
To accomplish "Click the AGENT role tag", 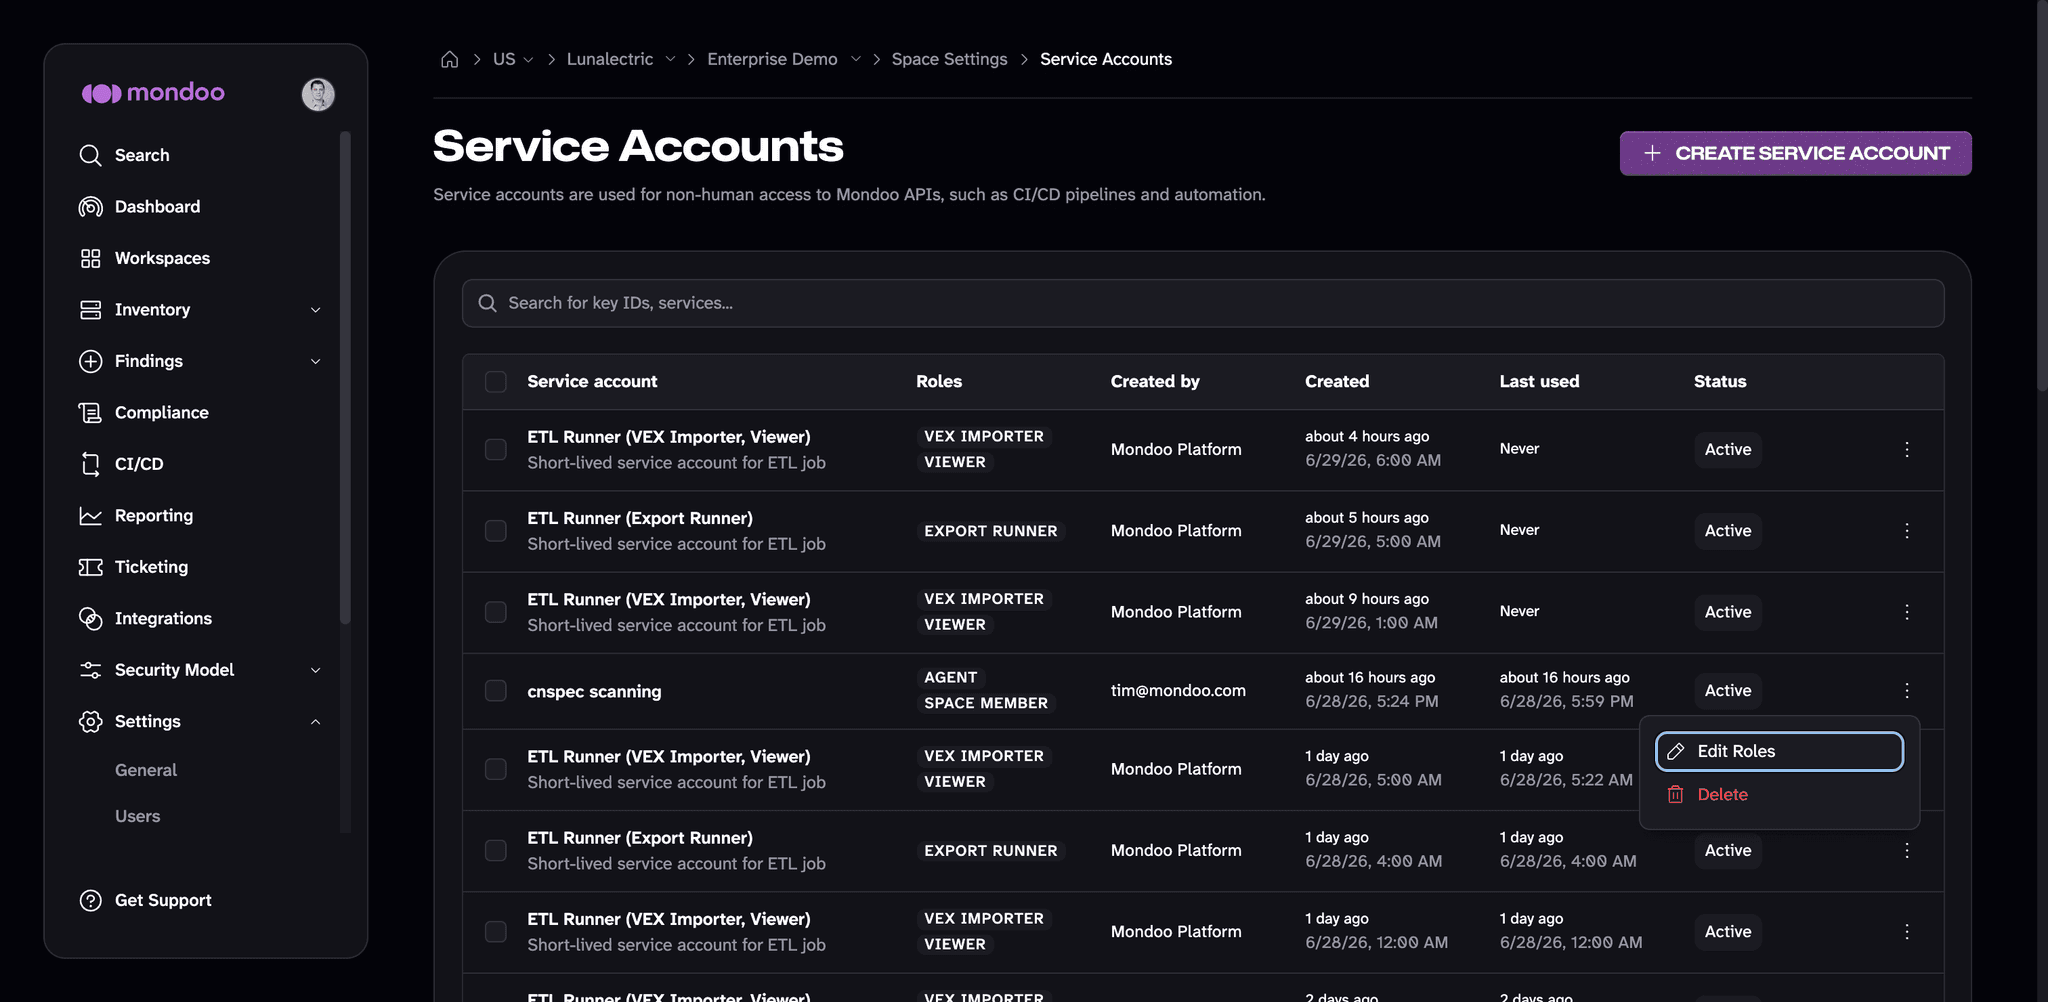I will click(x=950, y=678).
